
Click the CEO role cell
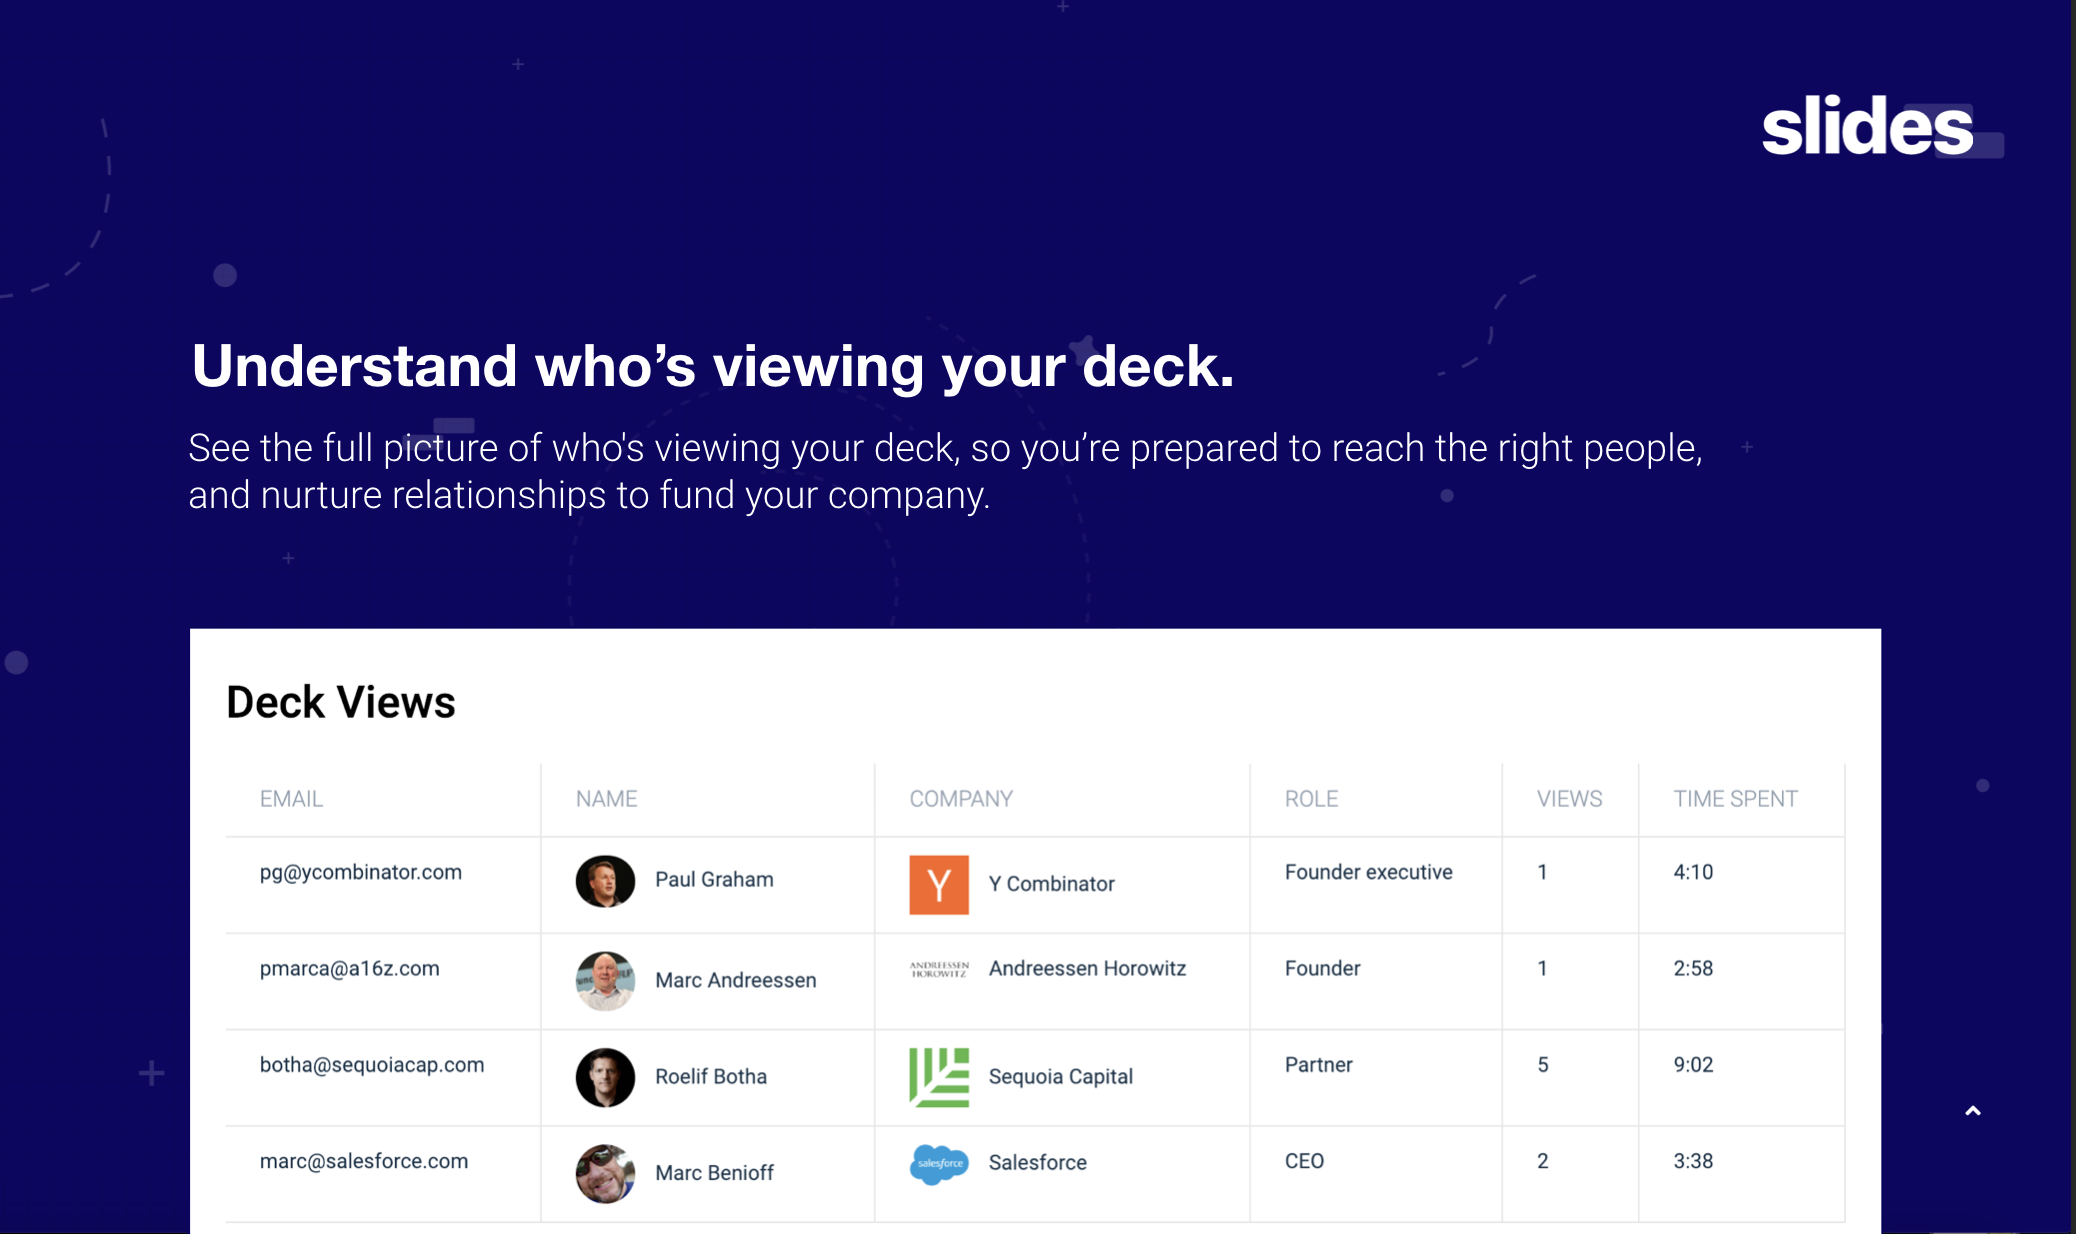pyautogui.click(x=1304, y=1161)
